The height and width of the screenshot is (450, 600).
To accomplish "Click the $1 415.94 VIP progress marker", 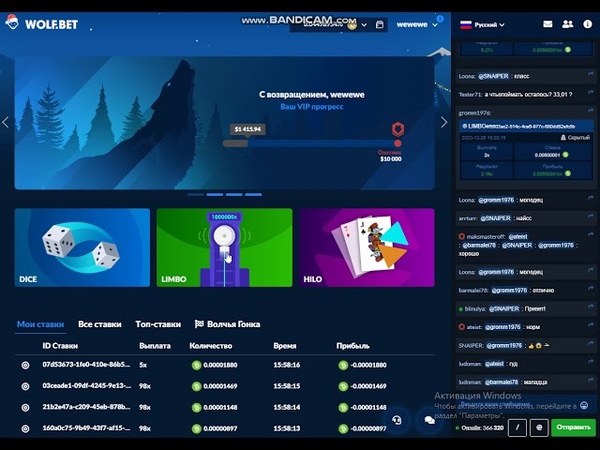I will coord(248,129).
